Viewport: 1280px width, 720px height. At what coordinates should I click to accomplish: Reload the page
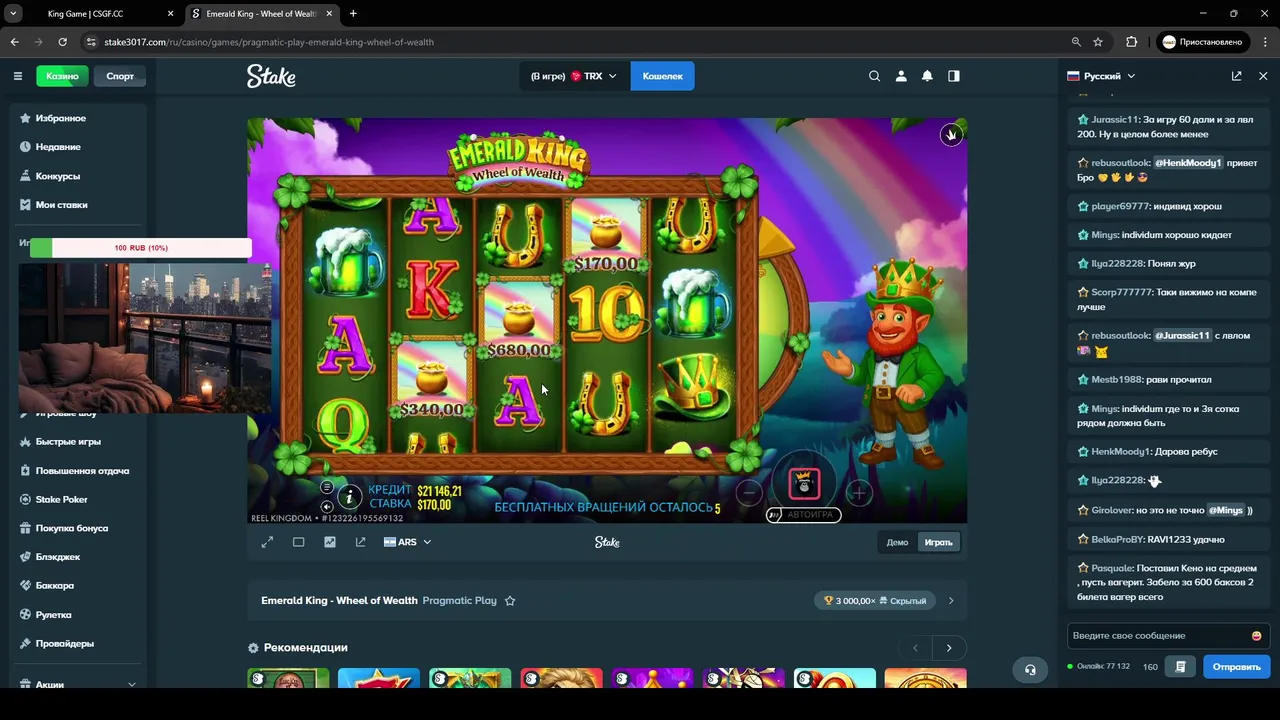[62, 42]
